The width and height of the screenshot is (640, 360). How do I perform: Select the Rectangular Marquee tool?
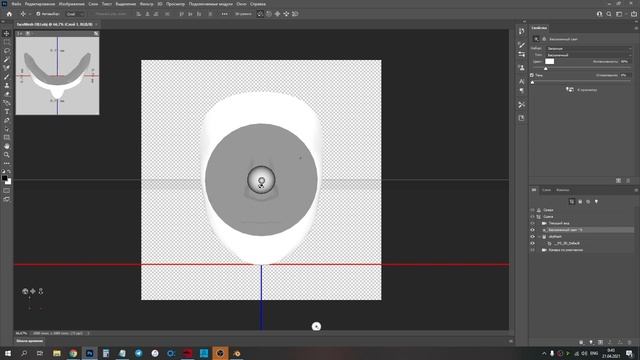(7, 42)
